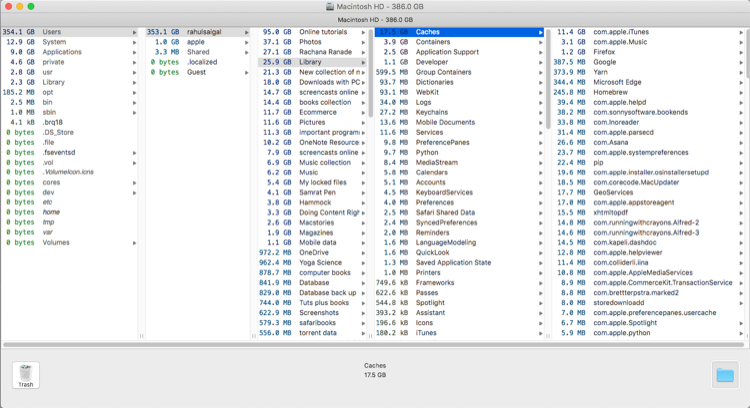Select the Group Containers folder
Screen dimensions: 750x408
[x=460, y=72]
